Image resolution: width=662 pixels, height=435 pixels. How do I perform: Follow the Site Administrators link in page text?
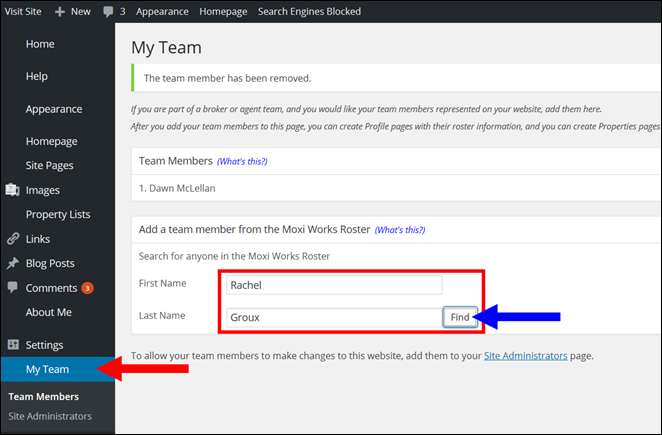coord(526,355)
